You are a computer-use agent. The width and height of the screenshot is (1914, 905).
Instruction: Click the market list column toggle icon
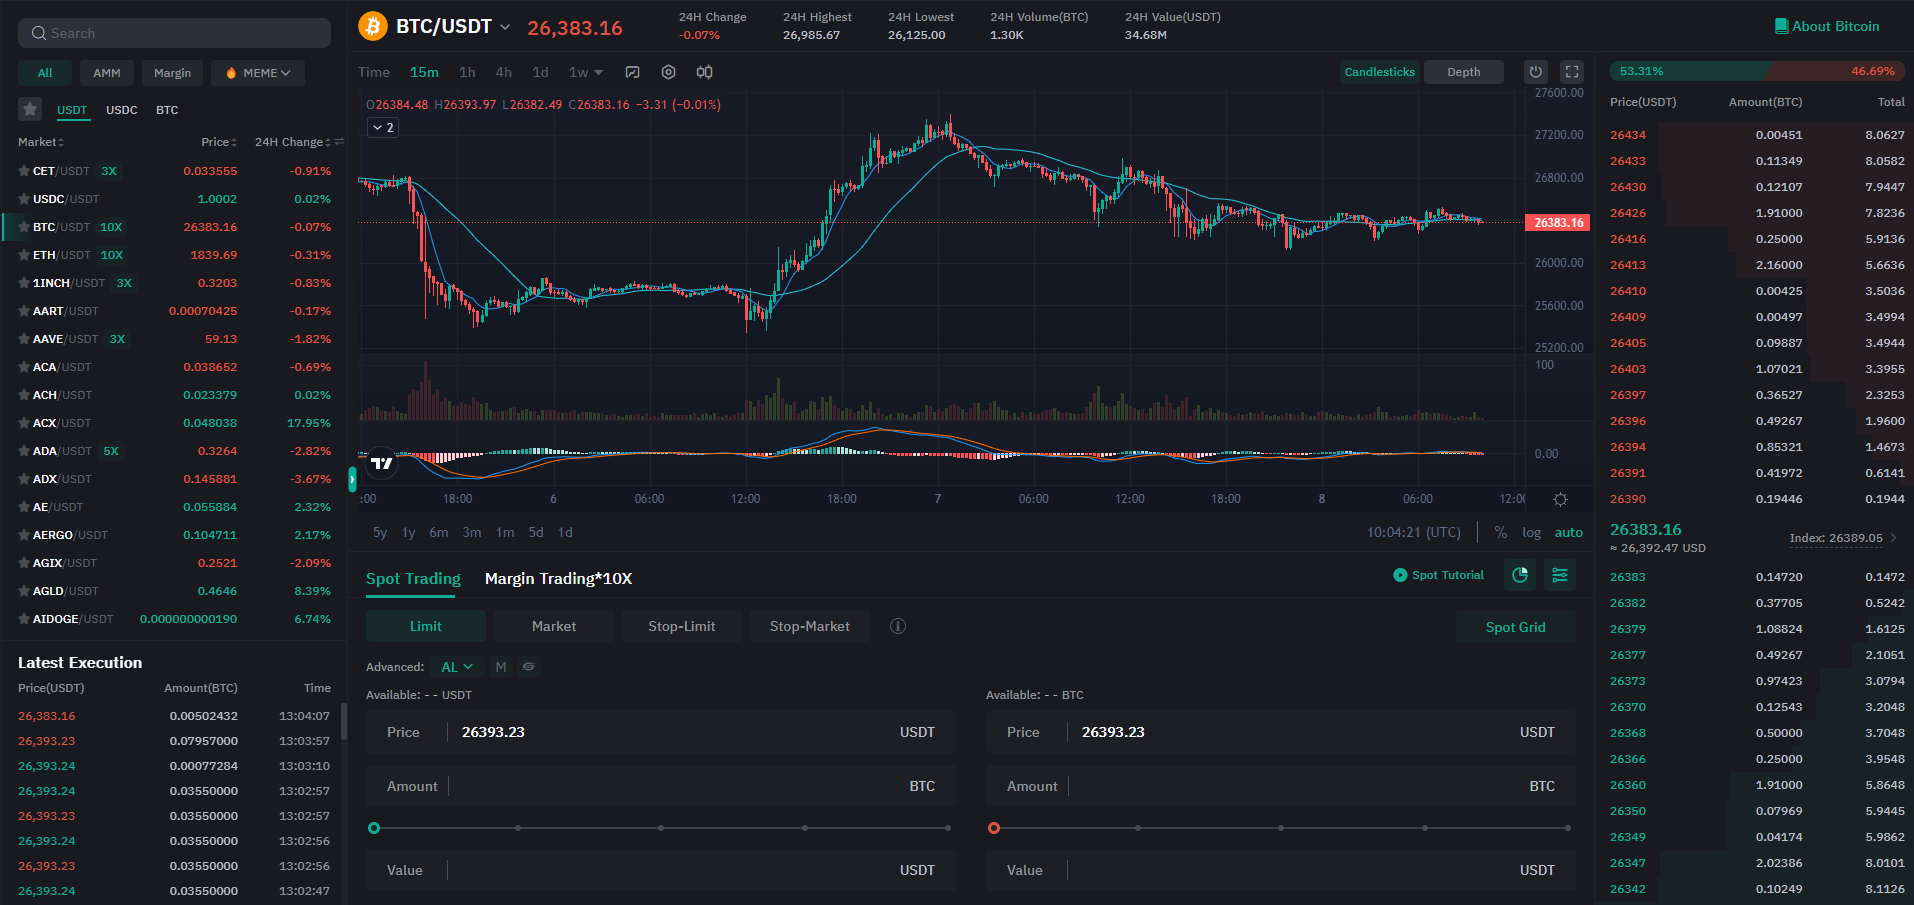339,142
